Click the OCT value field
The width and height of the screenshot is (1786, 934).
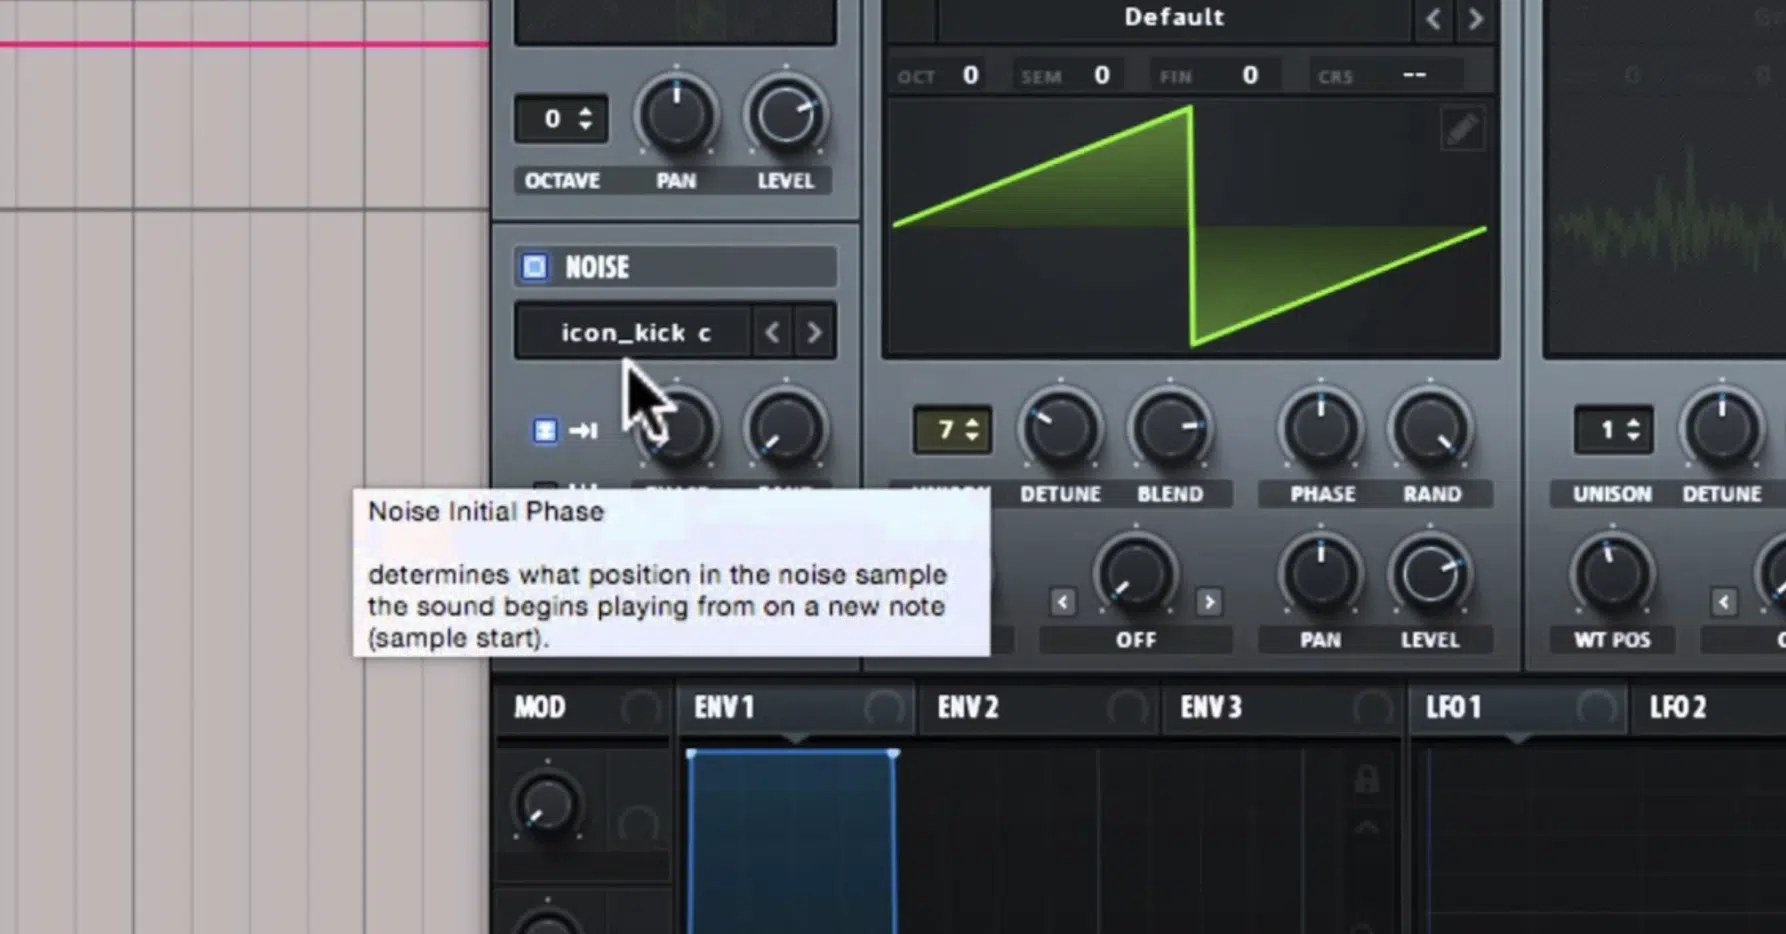[x=970, y=75]
